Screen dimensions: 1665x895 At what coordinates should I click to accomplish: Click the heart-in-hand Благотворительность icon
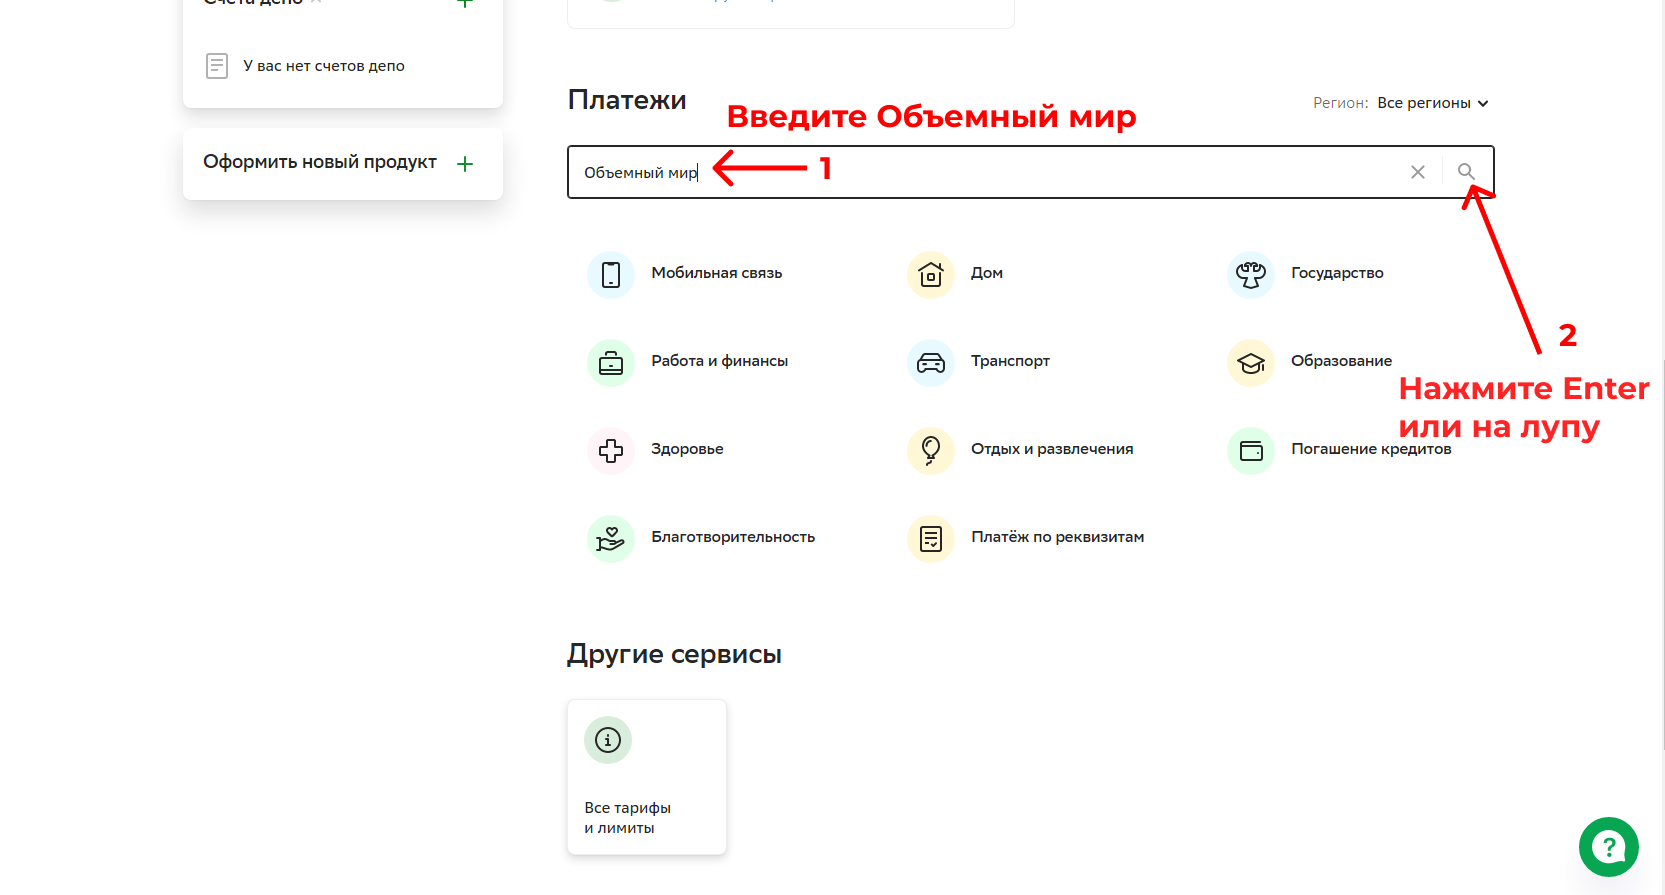(x=611, y=538)
